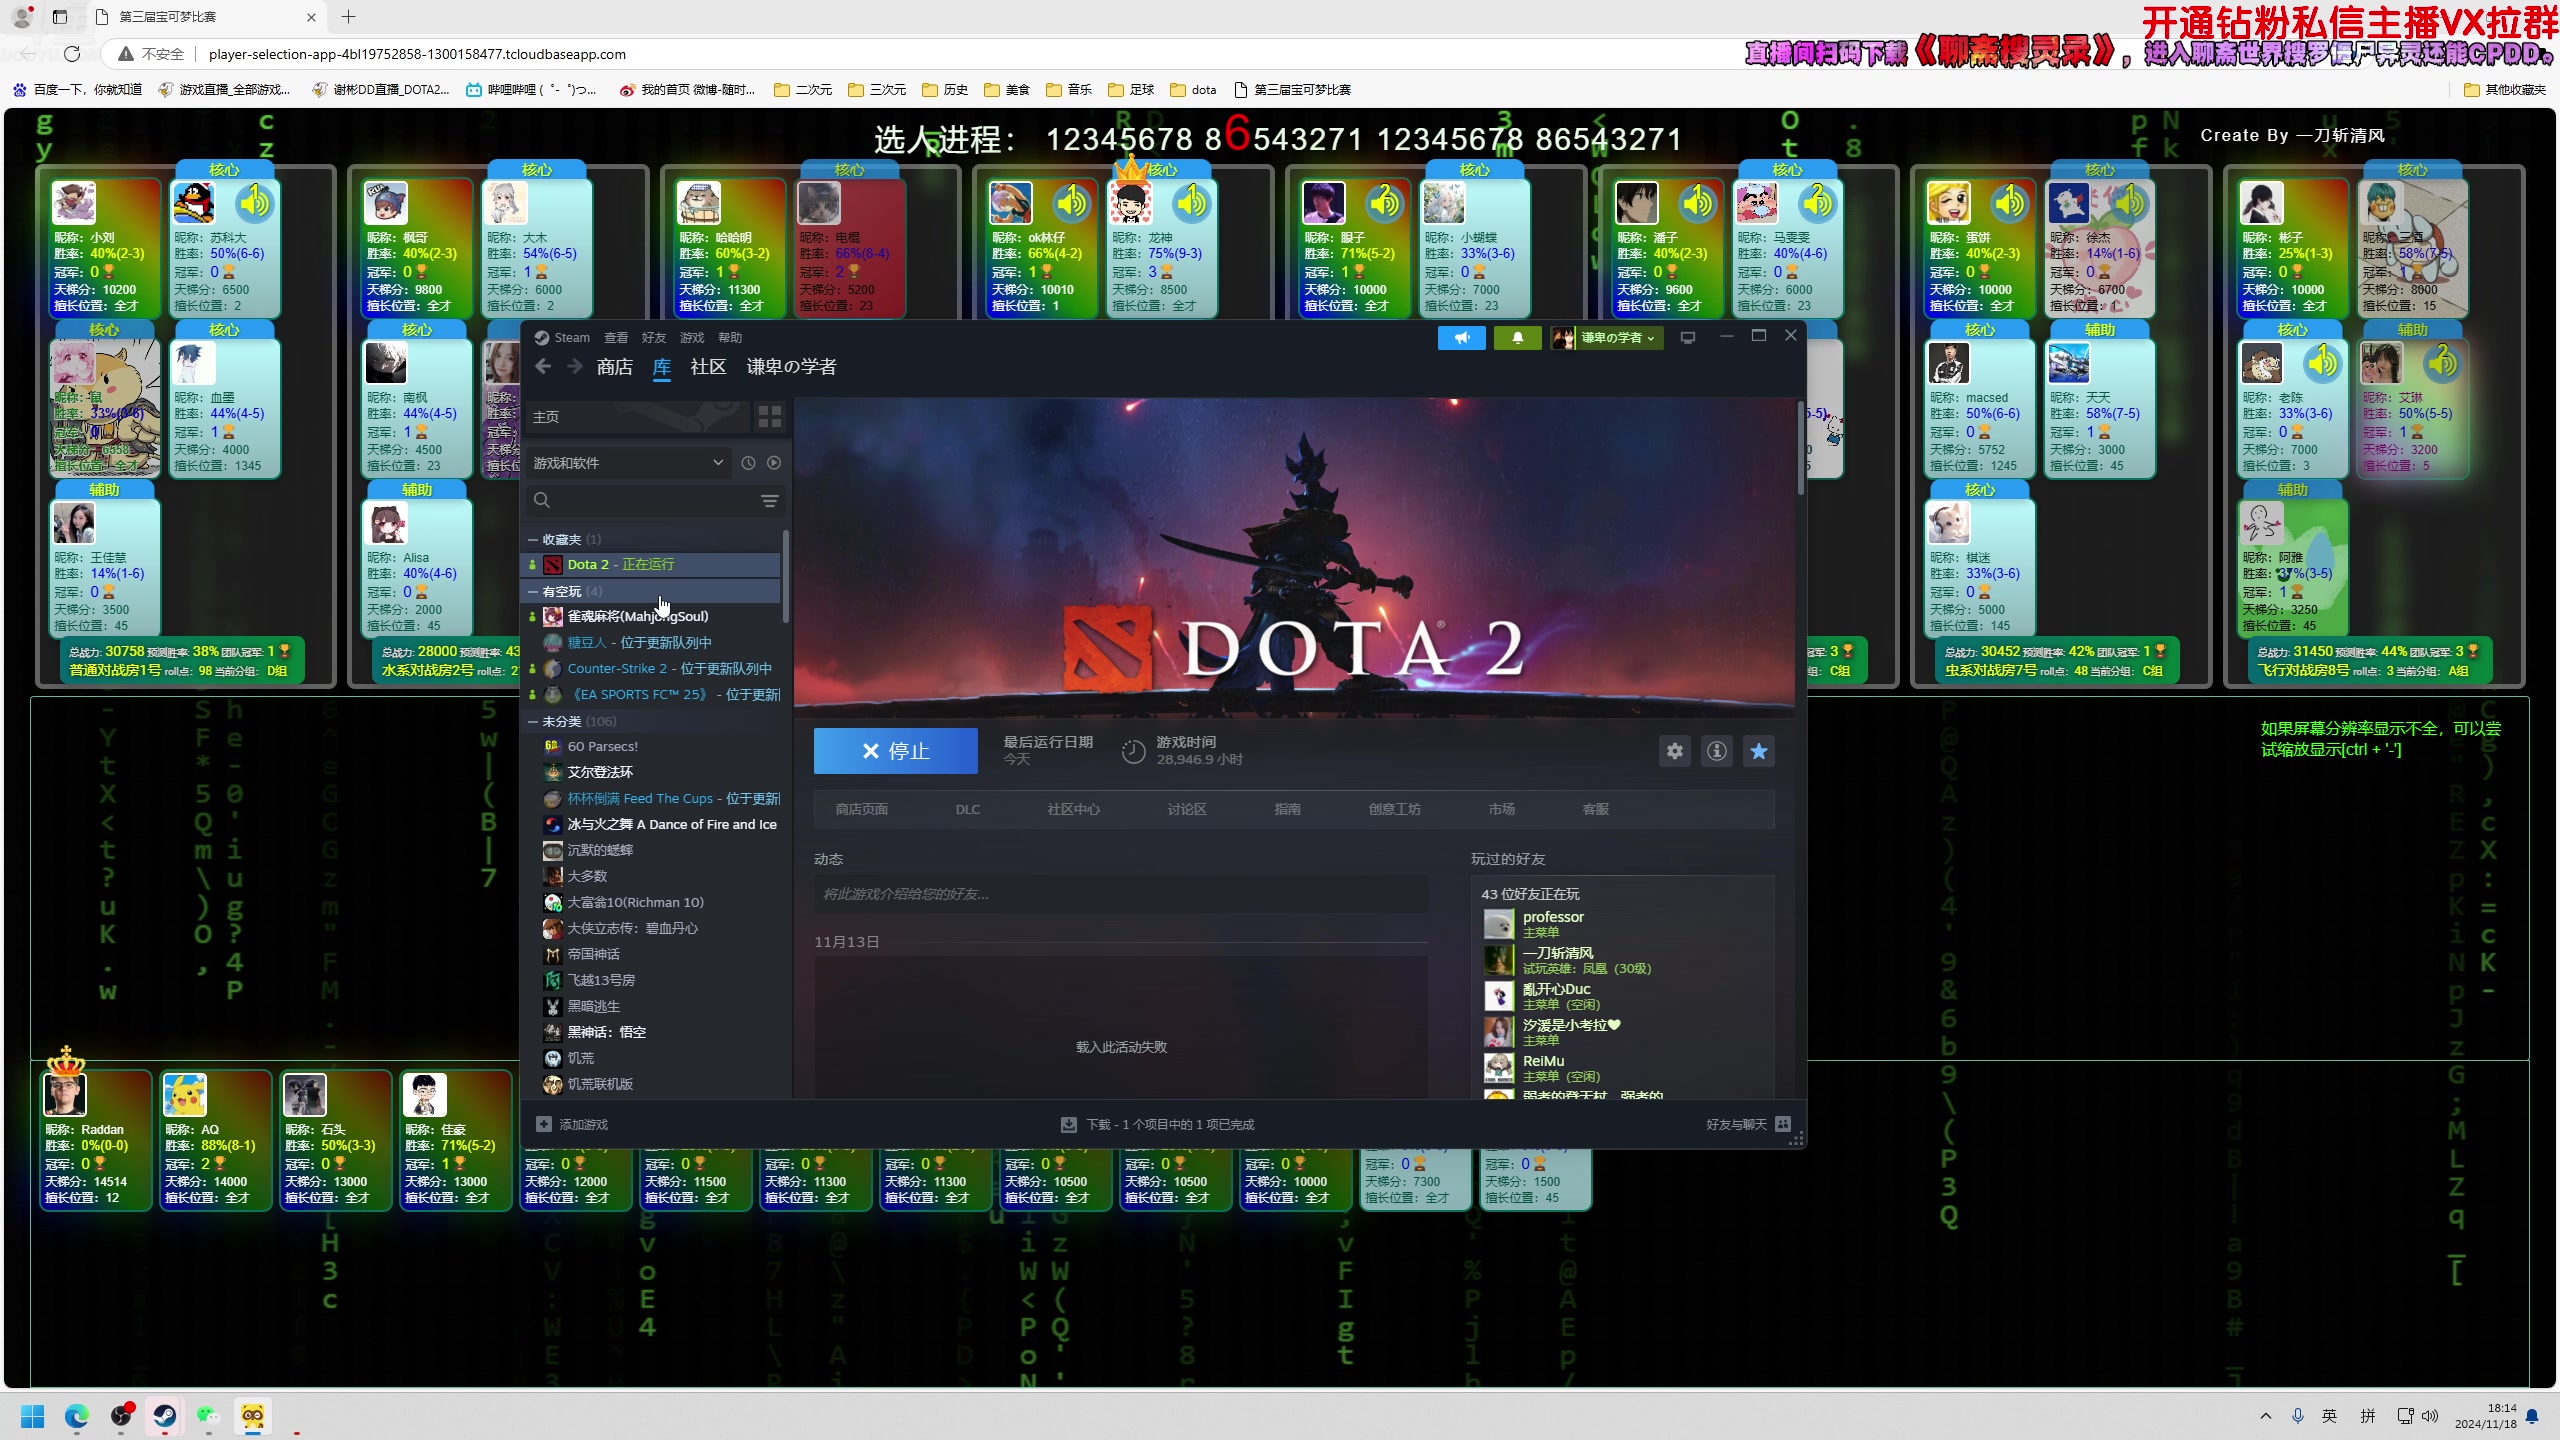Open Dota 2 DLC link
Viewport: 2560px width, 1440px height.
[x=968, y=809]
